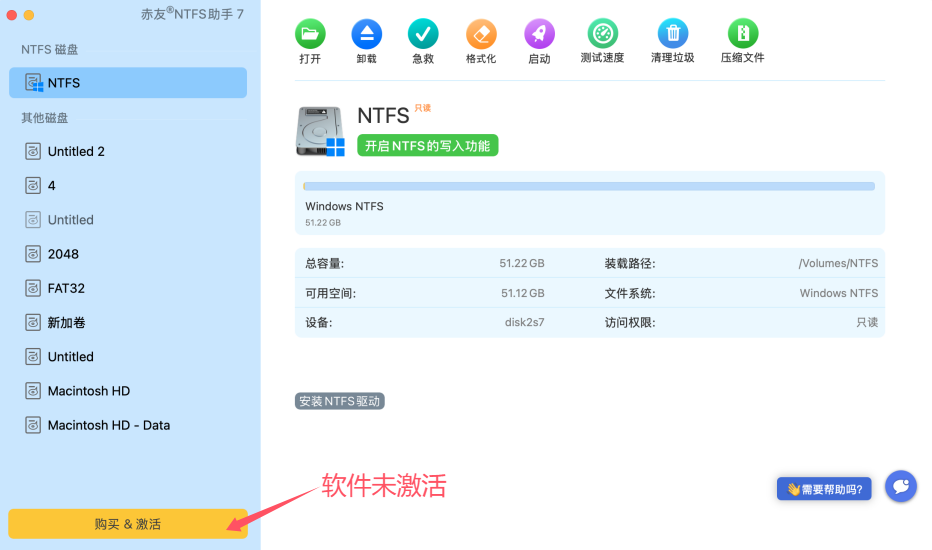This screenshot has width=932, height=550.
Task: Click the 购买 & 激活 yellow button
Action: coord(128,524)
